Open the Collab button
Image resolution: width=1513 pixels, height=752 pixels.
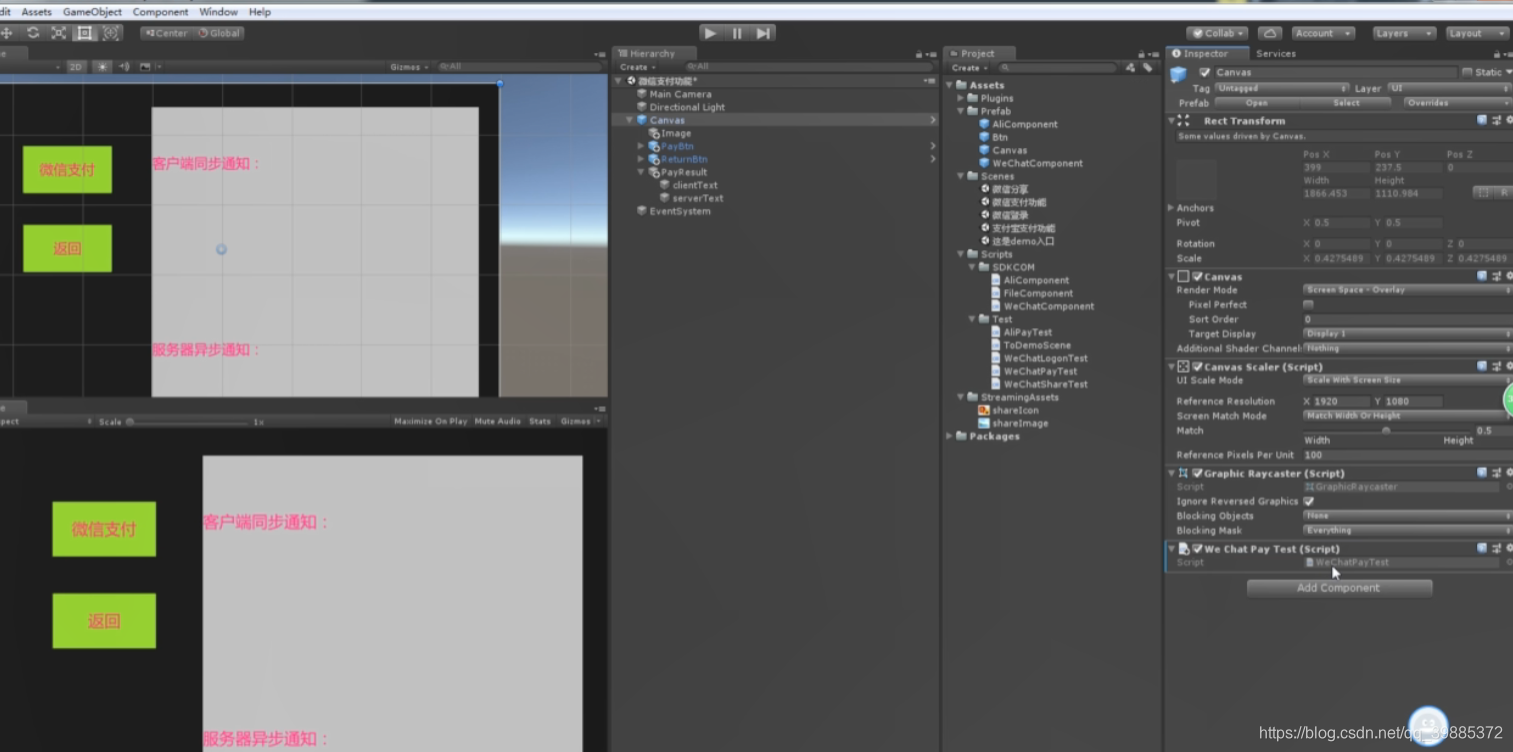tap(1216, 33)
